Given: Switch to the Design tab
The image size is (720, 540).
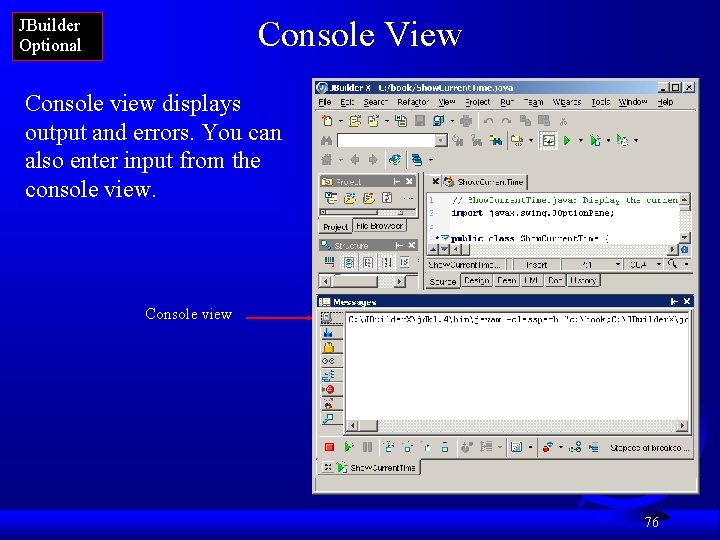Looking at the screenshot, I should pos(476,280).
